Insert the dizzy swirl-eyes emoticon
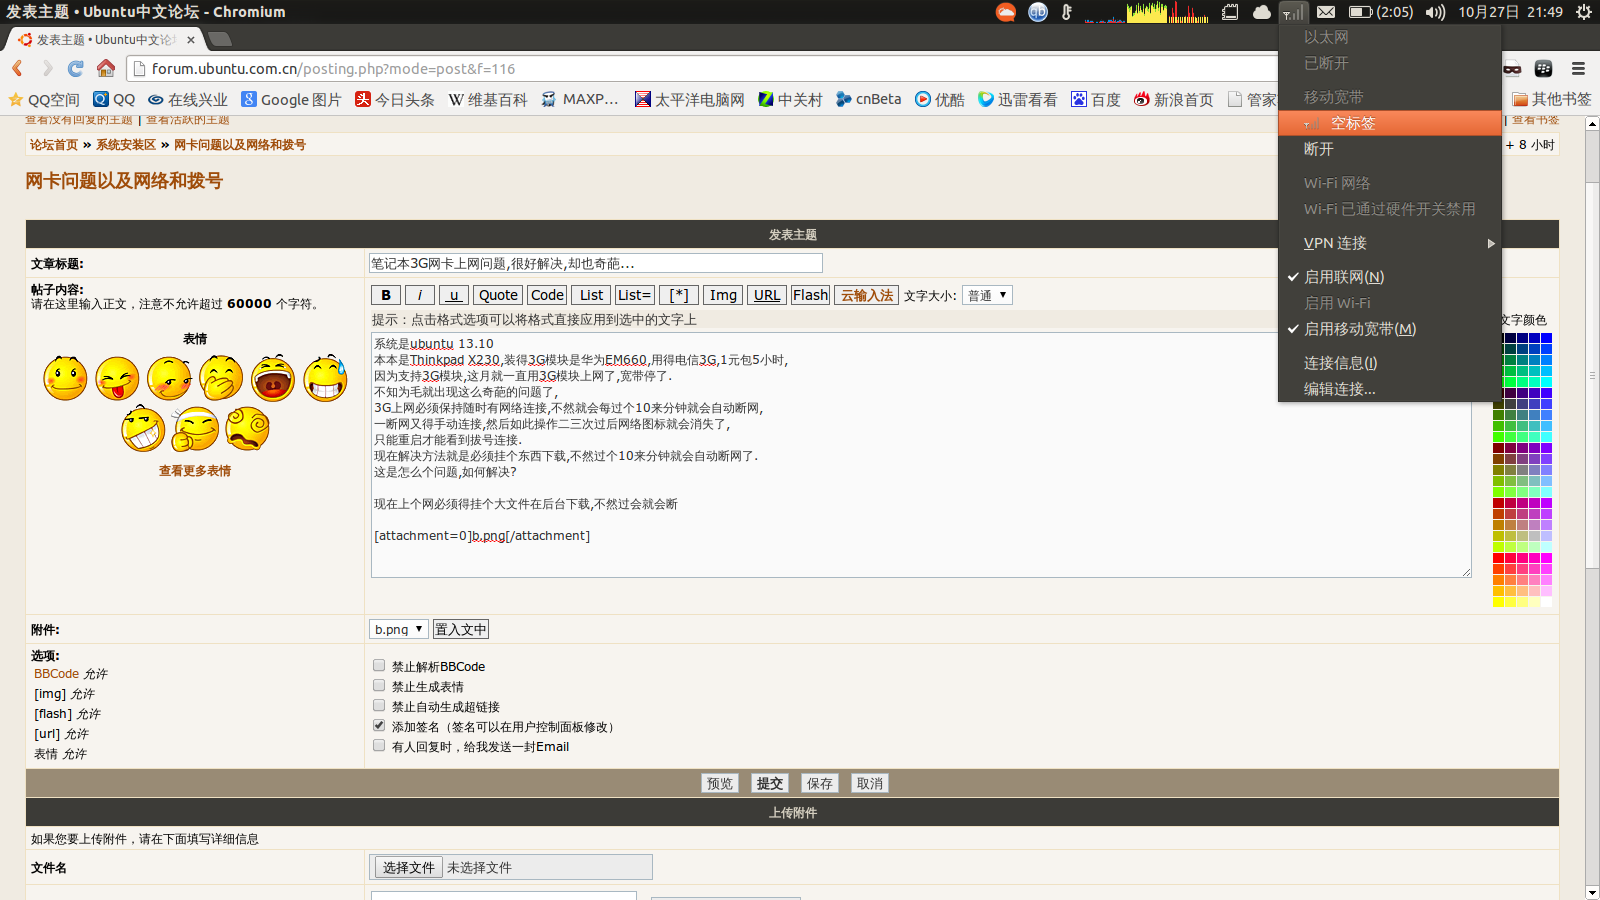Viewport: 1600px width, 900px height. [x=247, y=428]
